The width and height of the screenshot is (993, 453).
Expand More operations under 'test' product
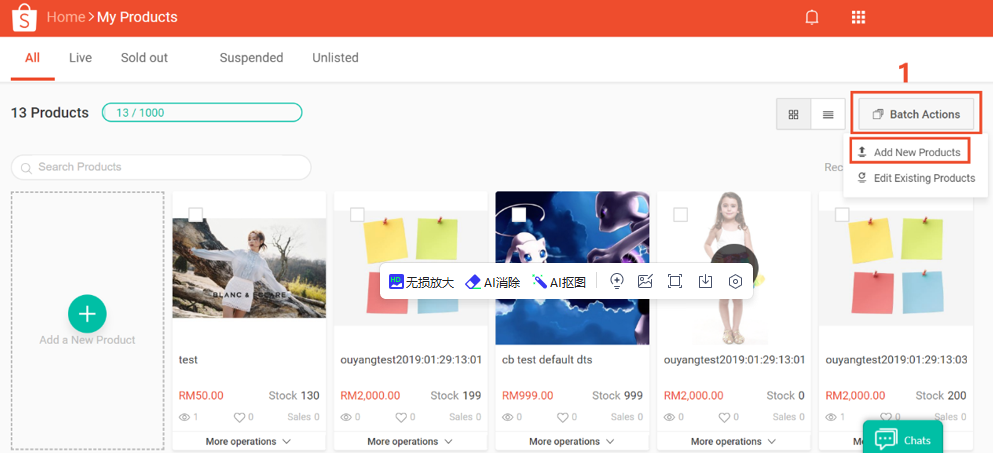coord(248,441)
